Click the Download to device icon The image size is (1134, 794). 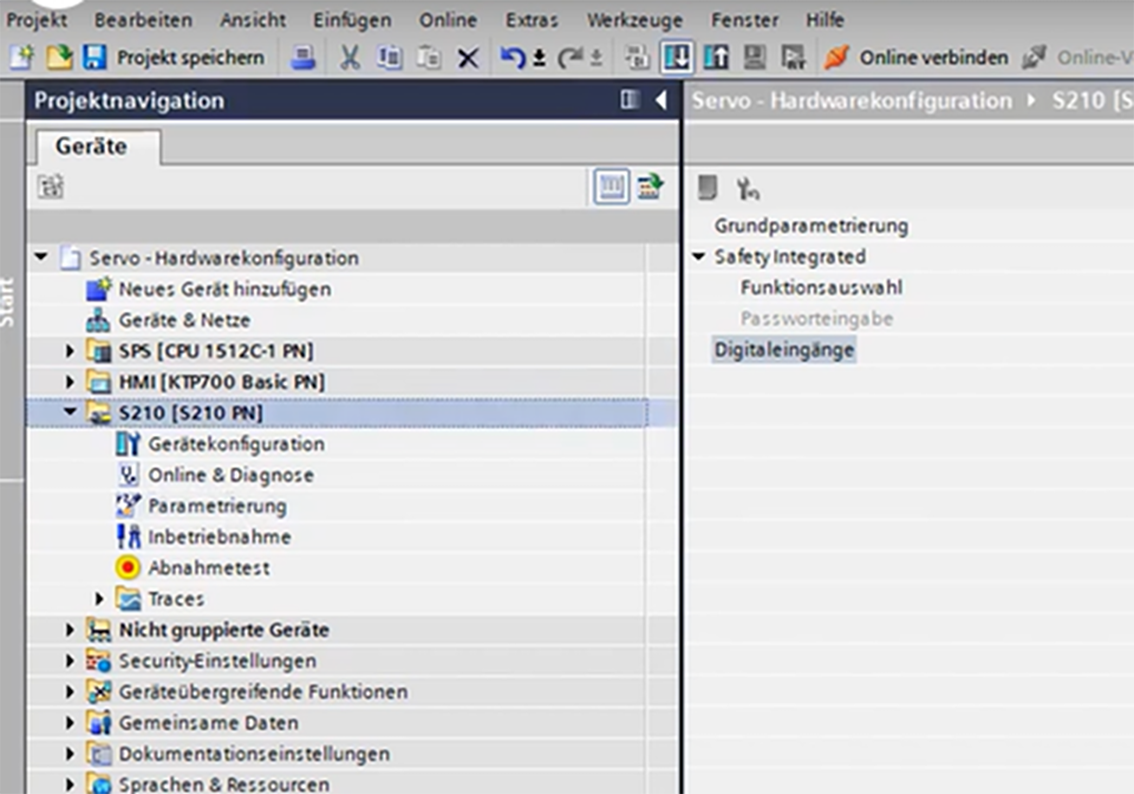677,57
